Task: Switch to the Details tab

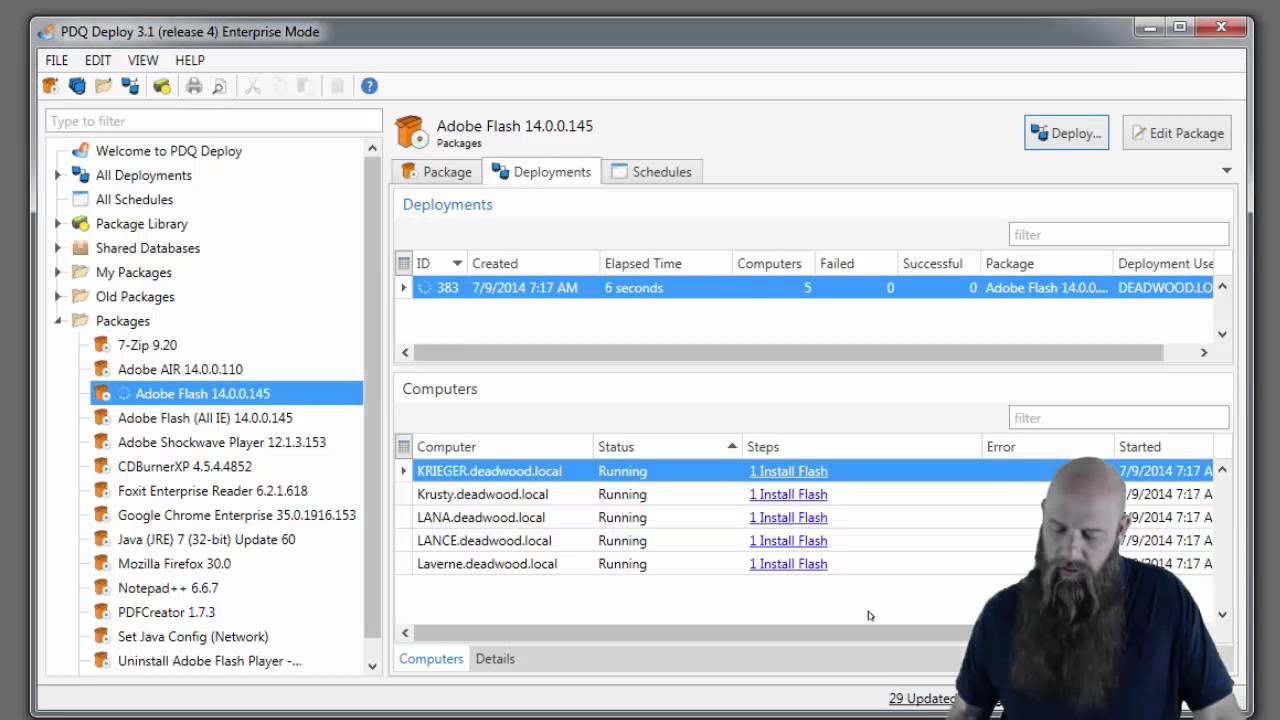Action: pyautogui.click(x=495, y=659)
